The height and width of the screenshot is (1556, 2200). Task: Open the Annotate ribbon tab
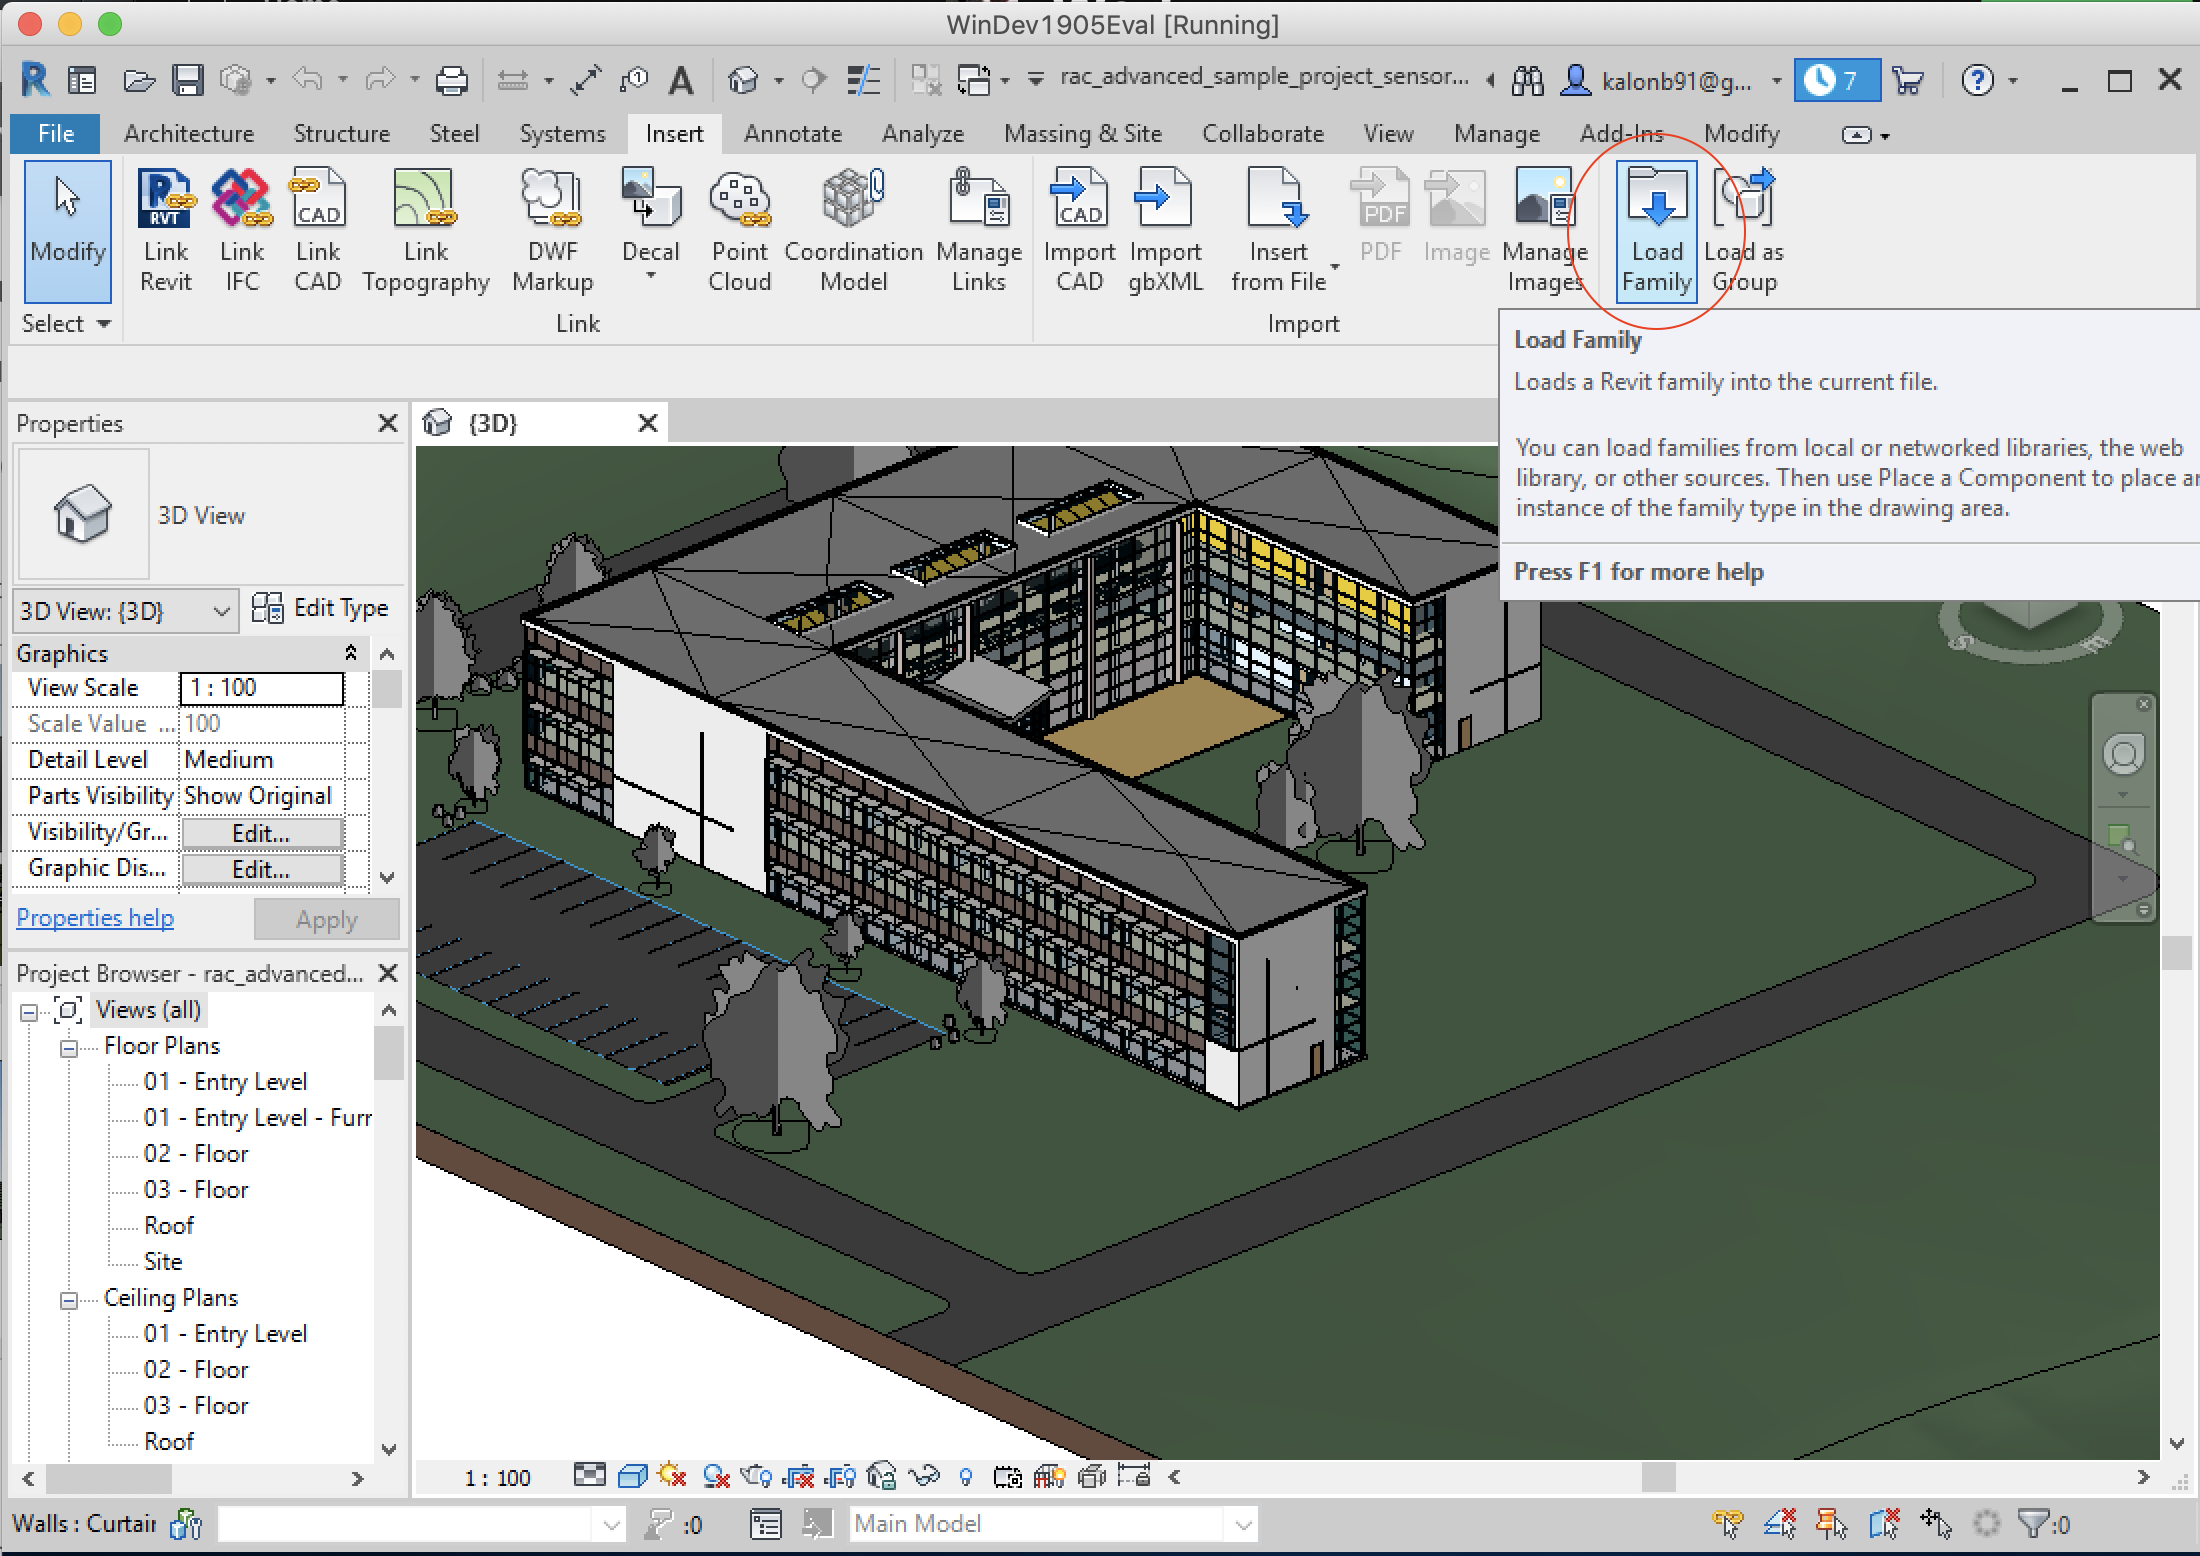pos(792,134)
